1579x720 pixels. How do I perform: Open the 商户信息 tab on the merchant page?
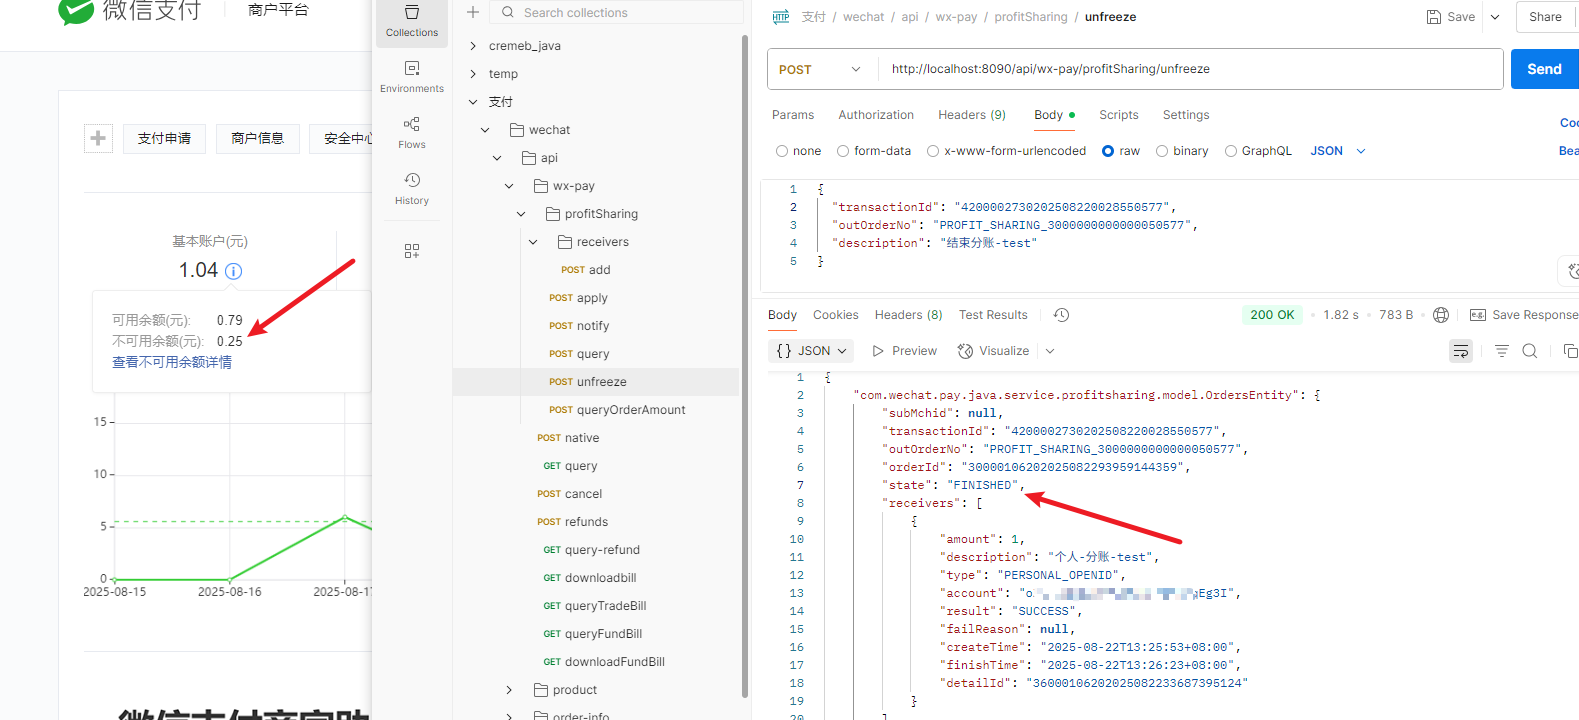click(x=258, y=138)
